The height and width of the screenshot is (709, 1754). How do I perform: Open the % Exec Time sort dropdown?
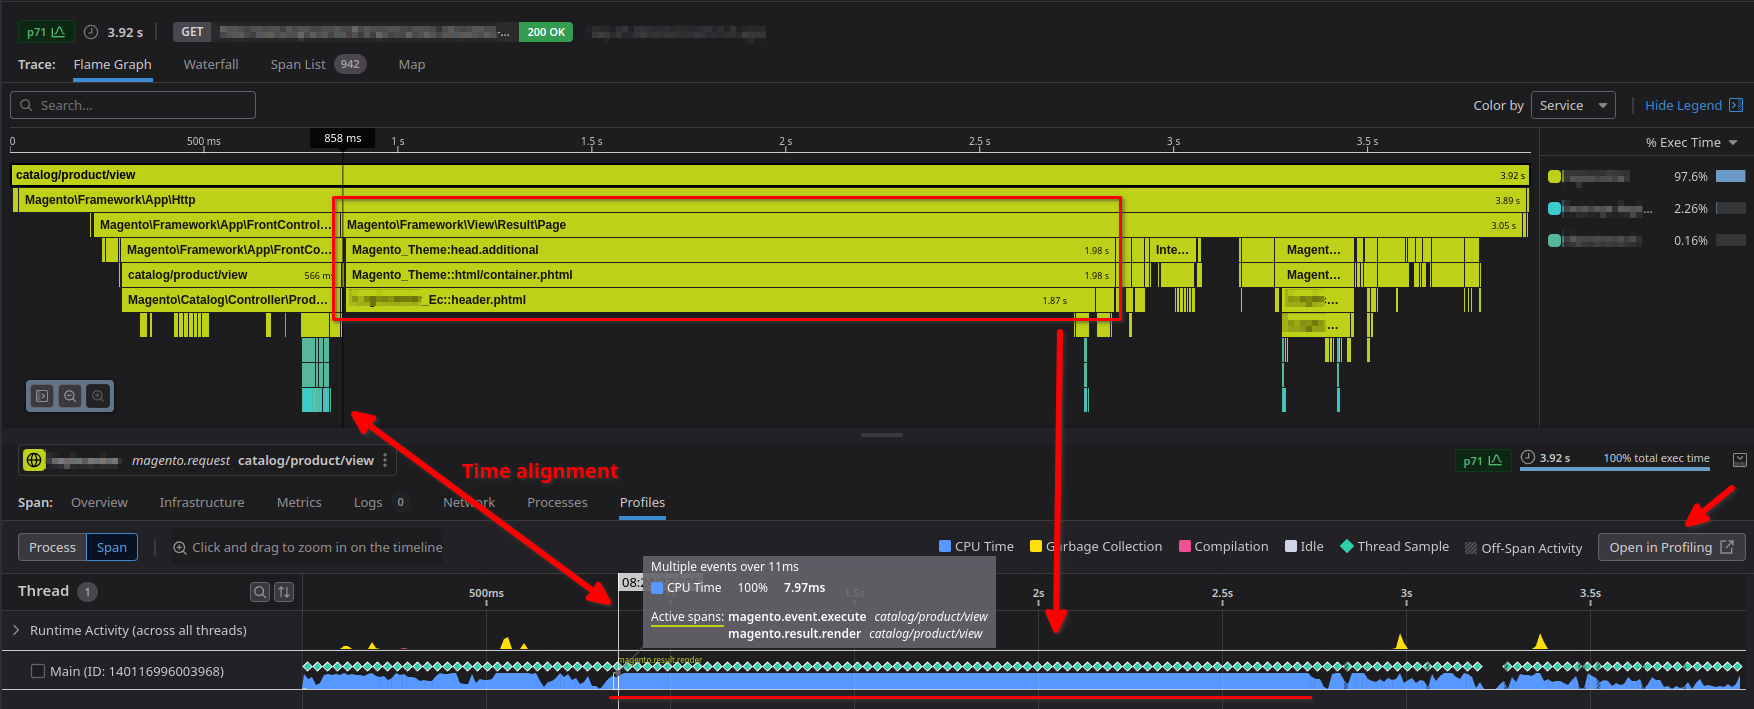1692,142
